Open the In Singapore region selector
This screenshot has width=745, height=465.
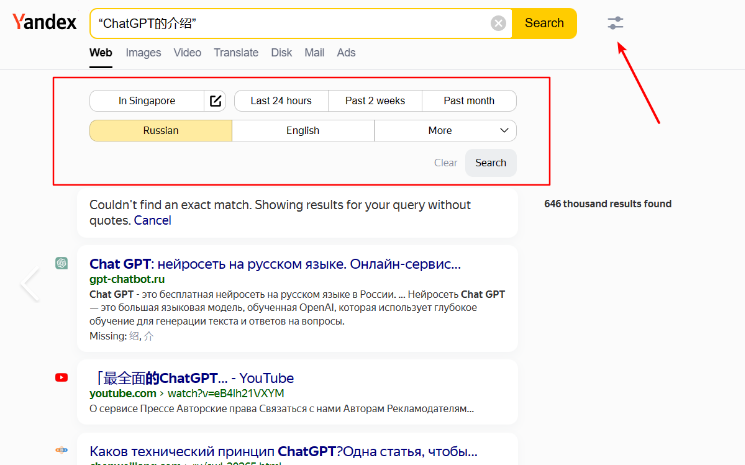tap(147, 101)
